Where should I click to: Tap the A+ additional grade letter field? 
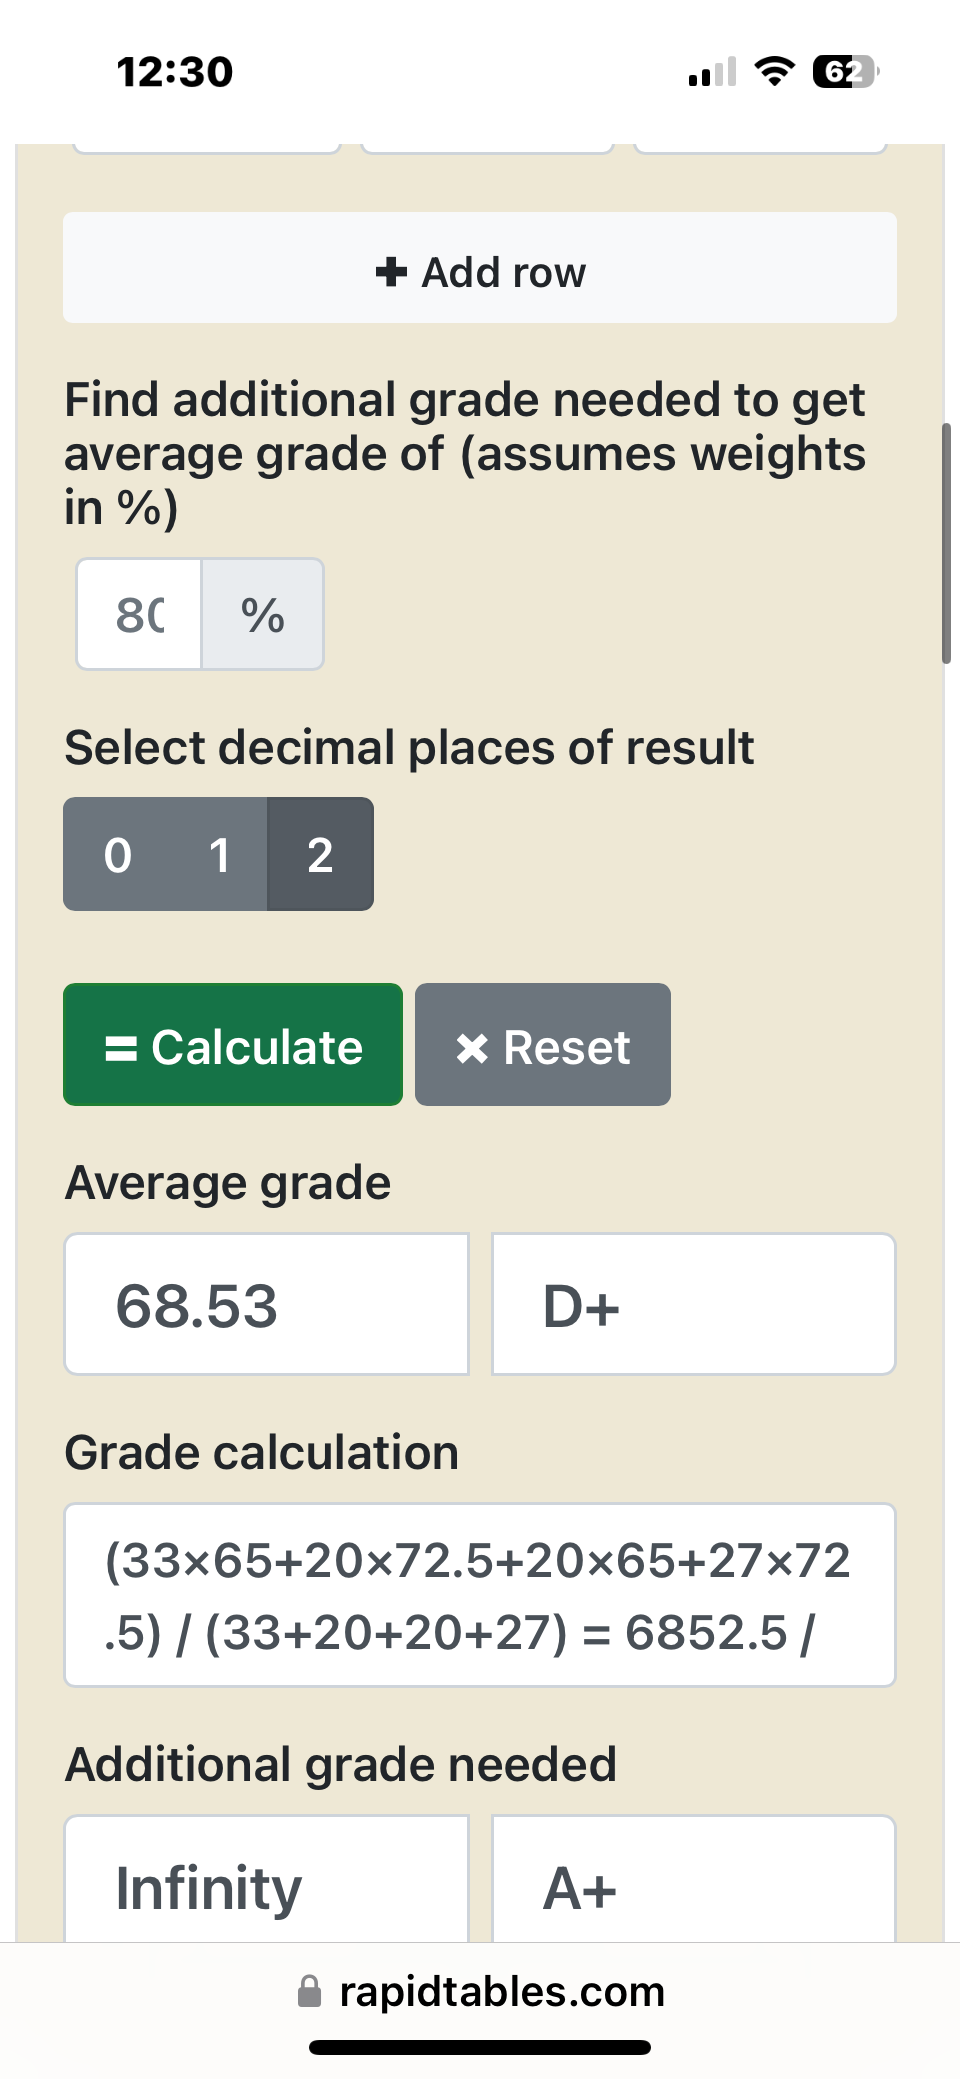click(694, 1880)
